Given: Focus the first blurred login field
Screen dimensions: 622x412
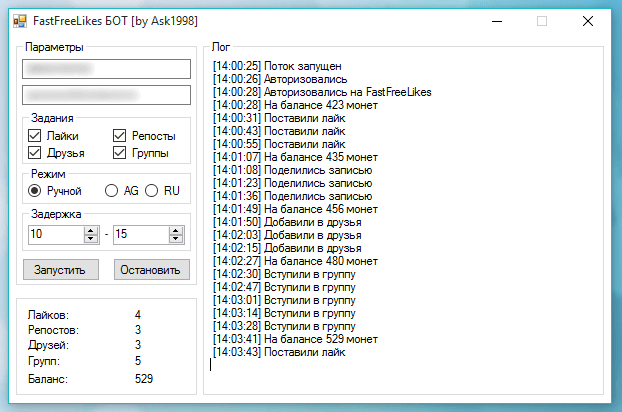Looking at the screenshot, I should pos(106,69).
